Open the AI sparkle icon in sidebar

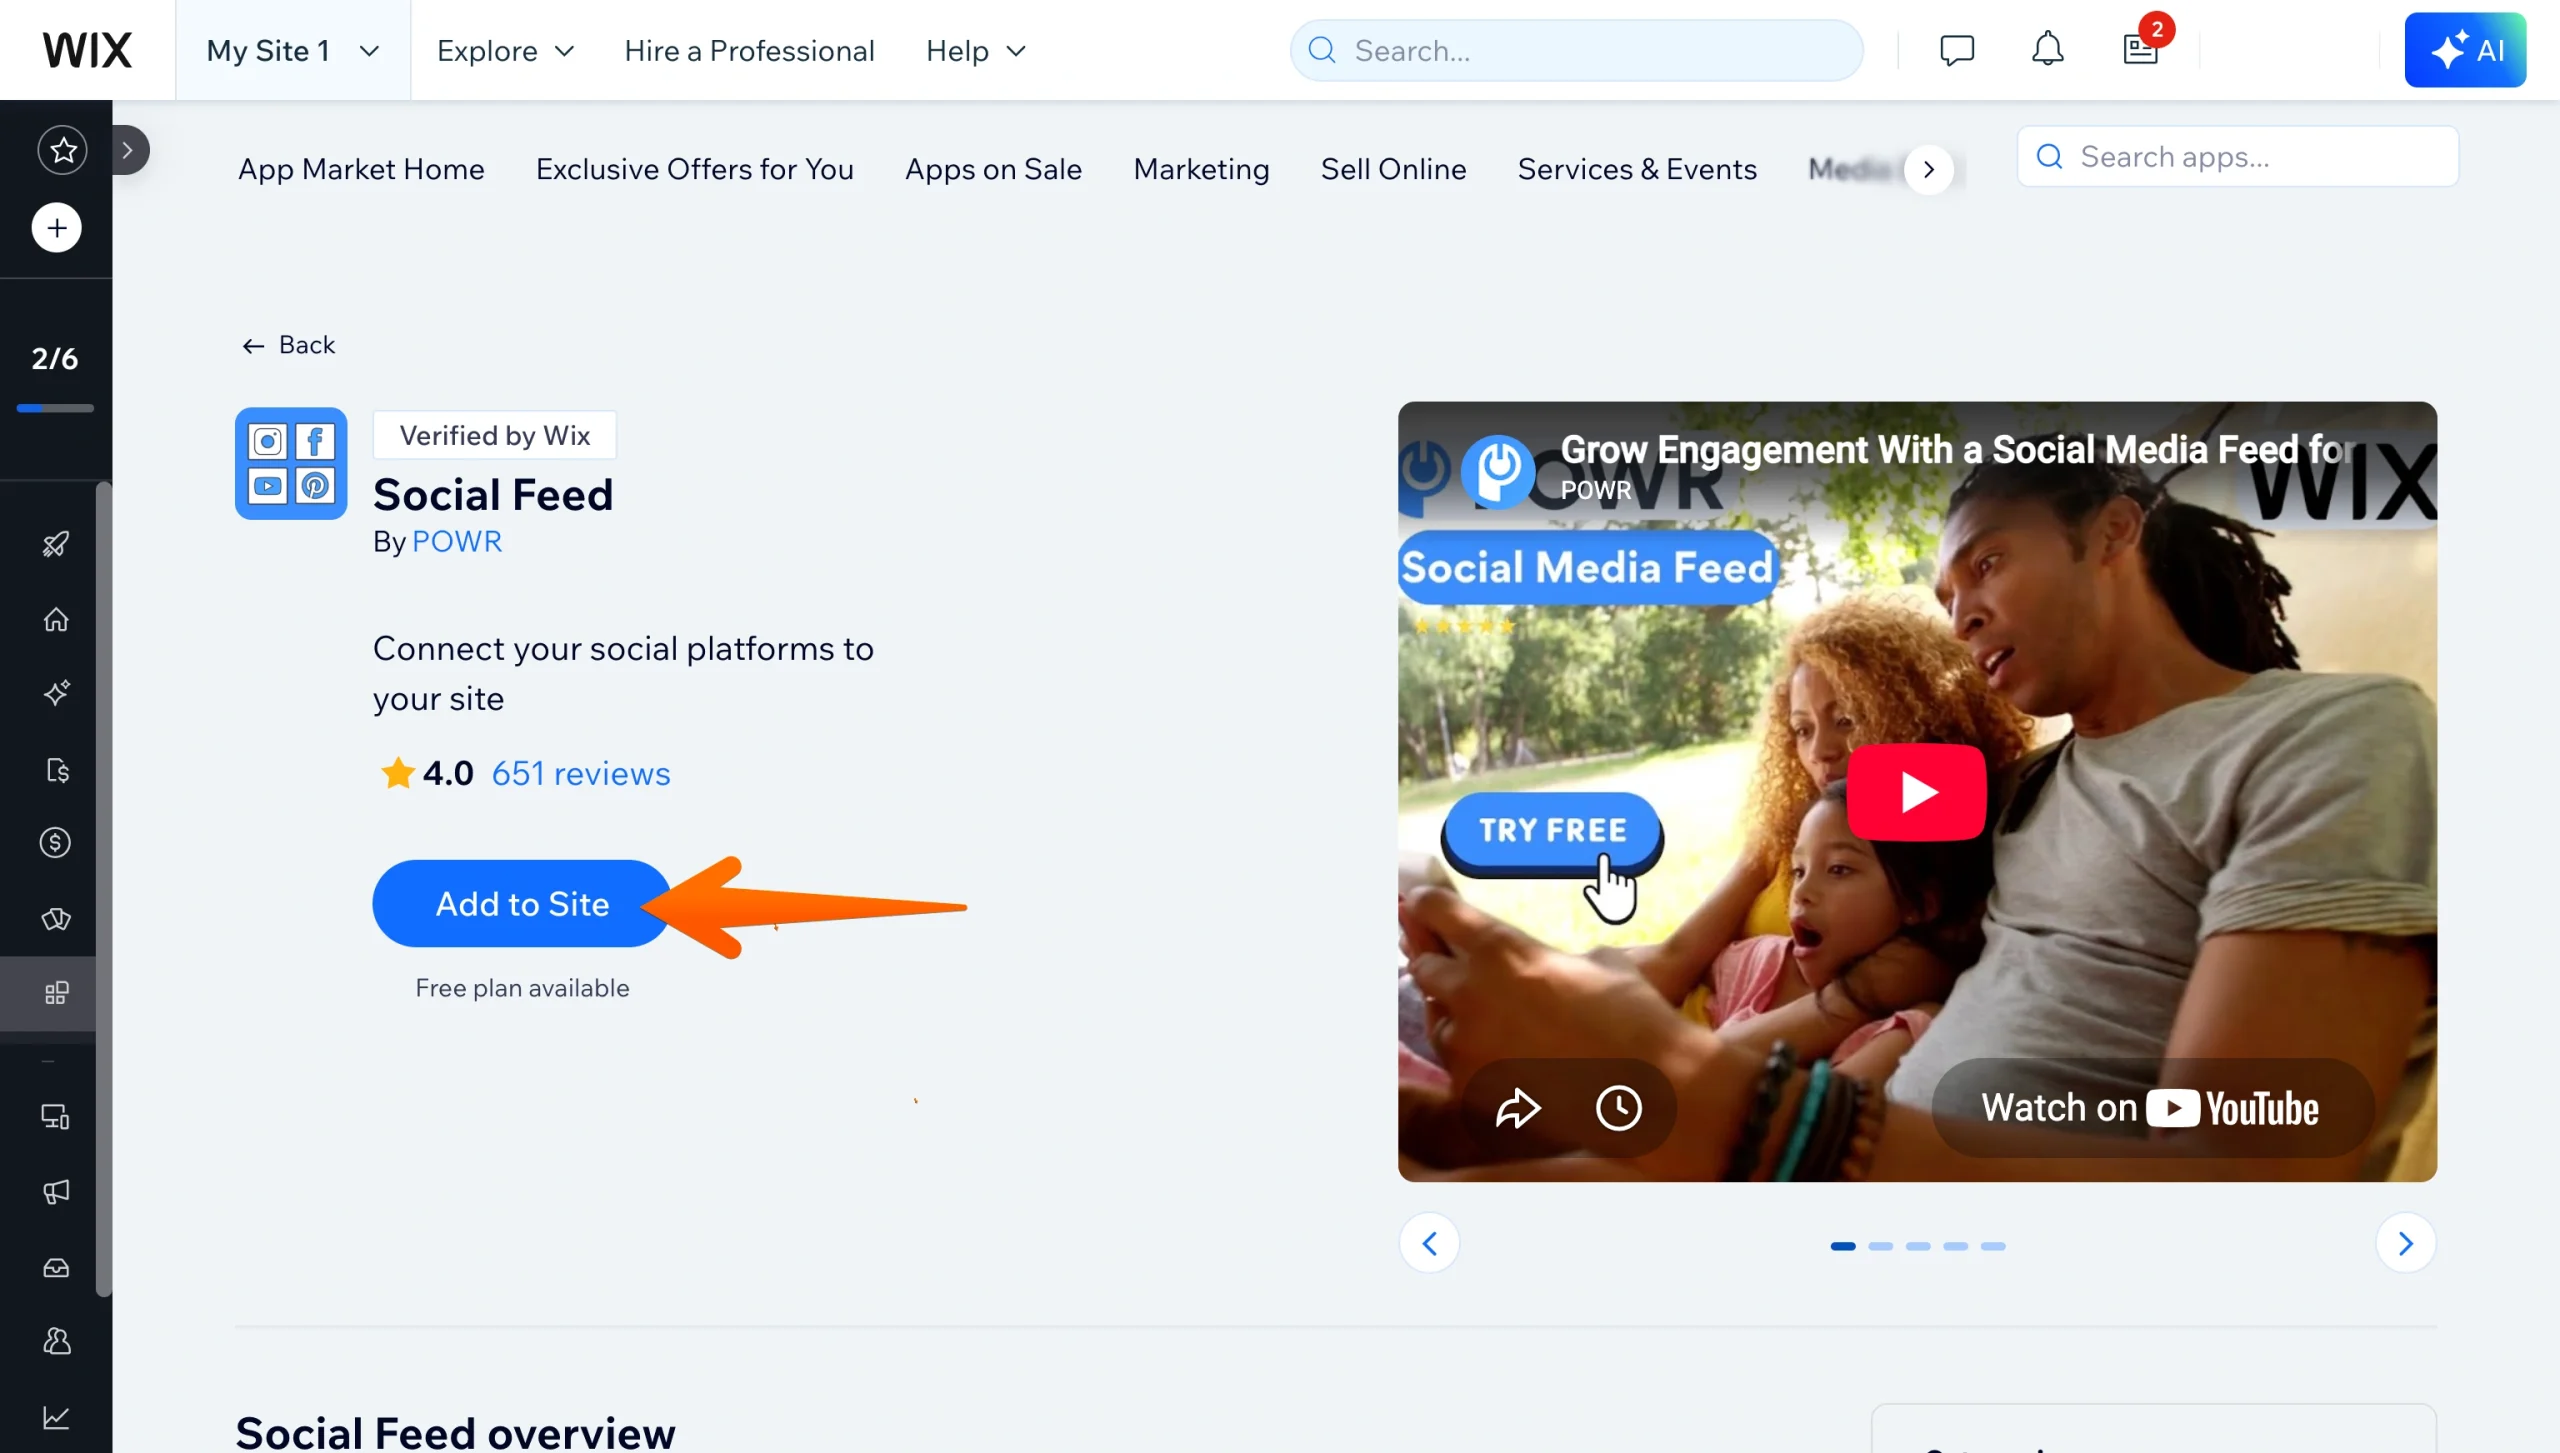[56, 693]
